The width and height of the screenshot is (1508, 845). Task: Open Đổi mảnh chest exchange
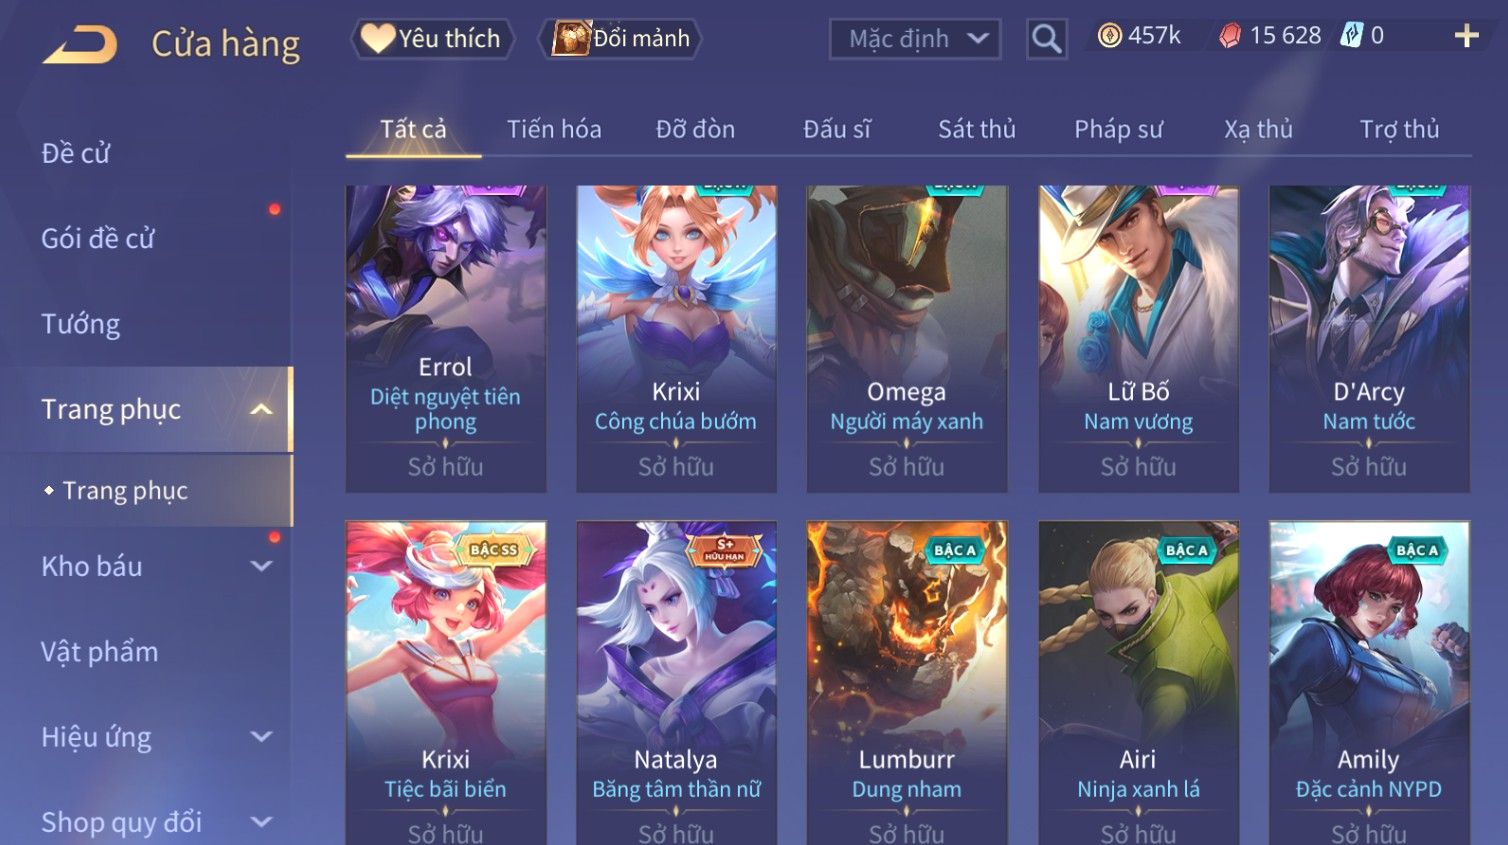620,39
